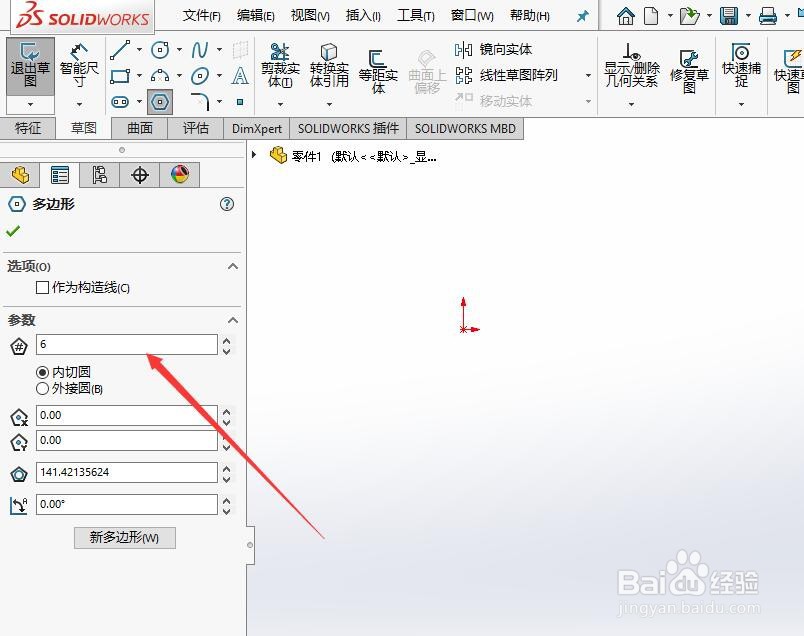Confirm polygon with green check mark
The width and height of the screenshot is (804, 636).
pos(13,231)
